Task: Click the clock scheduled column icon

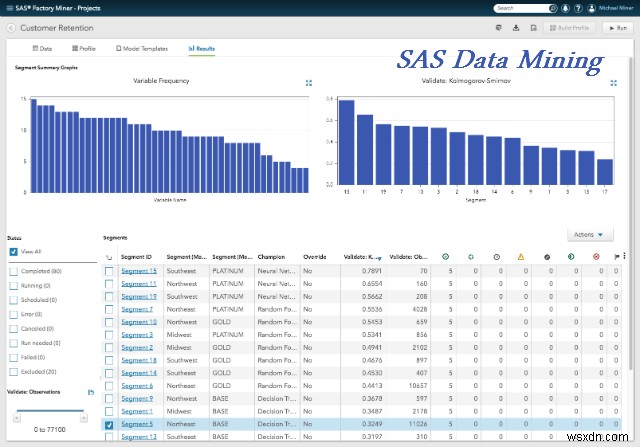Action: (x=497, y=256)
